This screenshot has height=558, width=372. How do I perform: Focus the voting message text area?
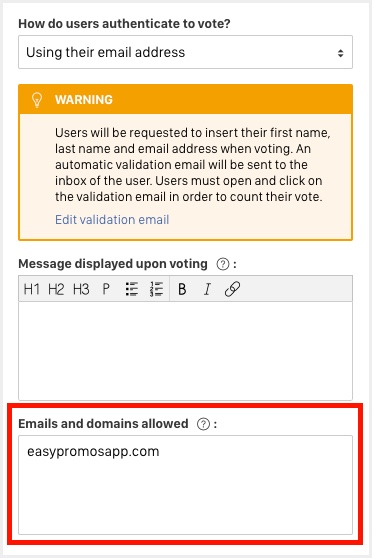pos(185,351)
